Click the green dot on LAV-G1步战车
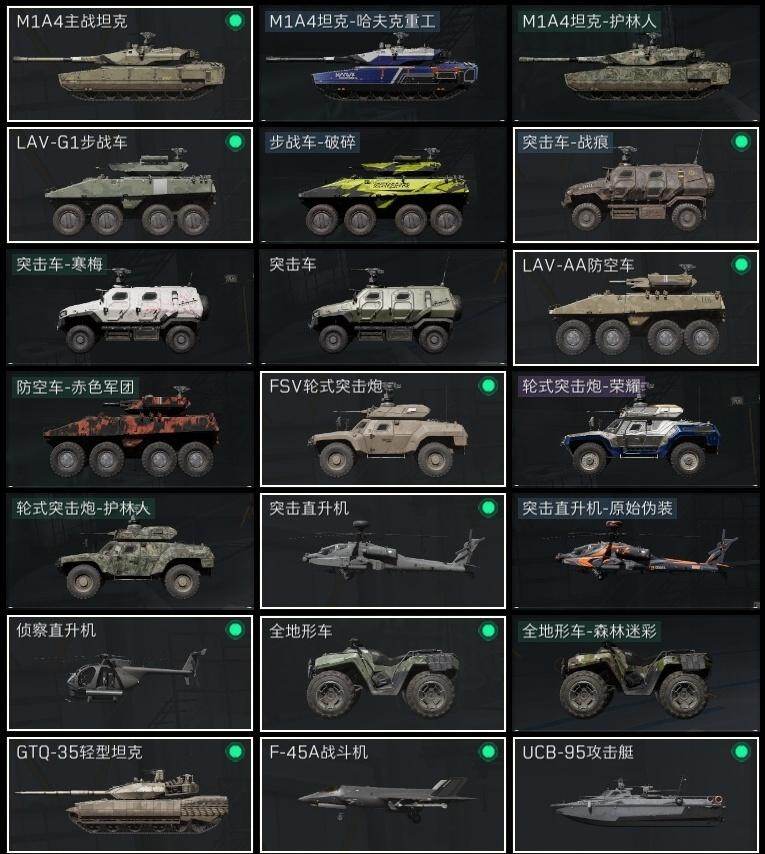Screen dimensions: 765x854 click(235, 142)
